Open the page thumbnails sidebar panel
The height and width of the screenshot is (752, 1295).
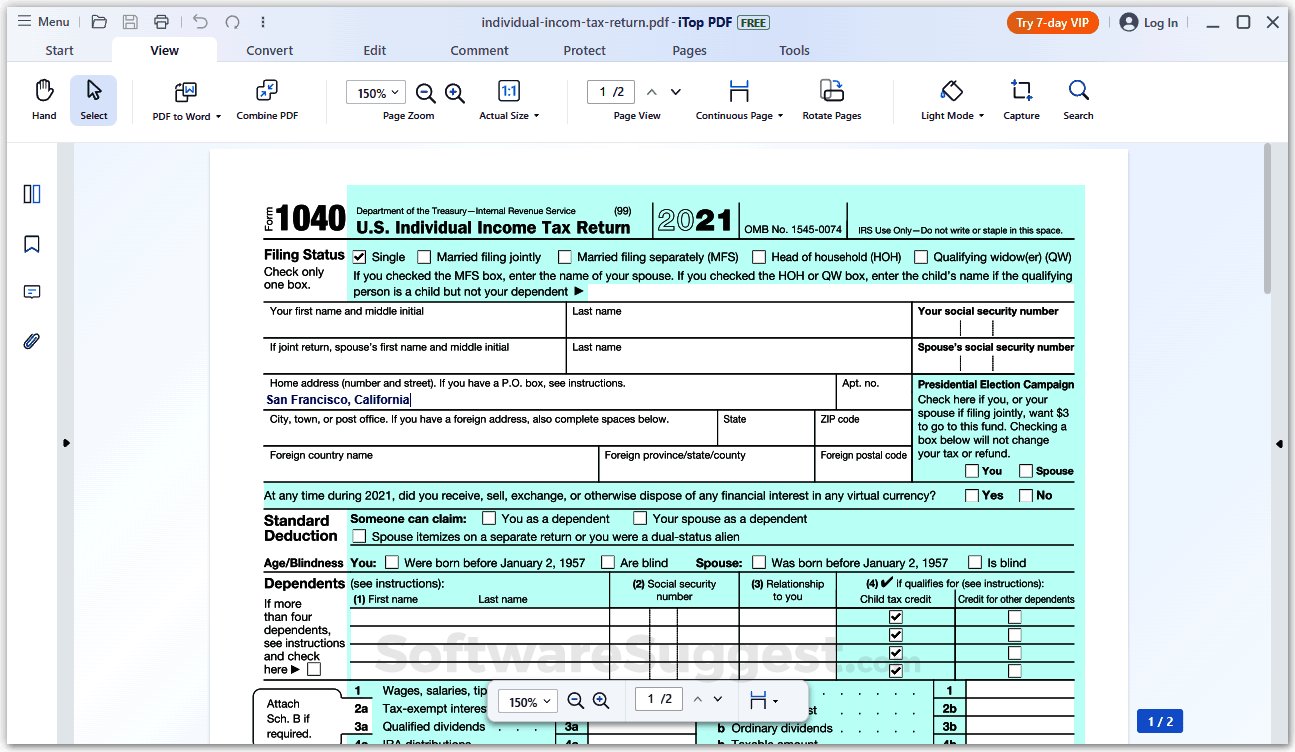tap(31, 194)
